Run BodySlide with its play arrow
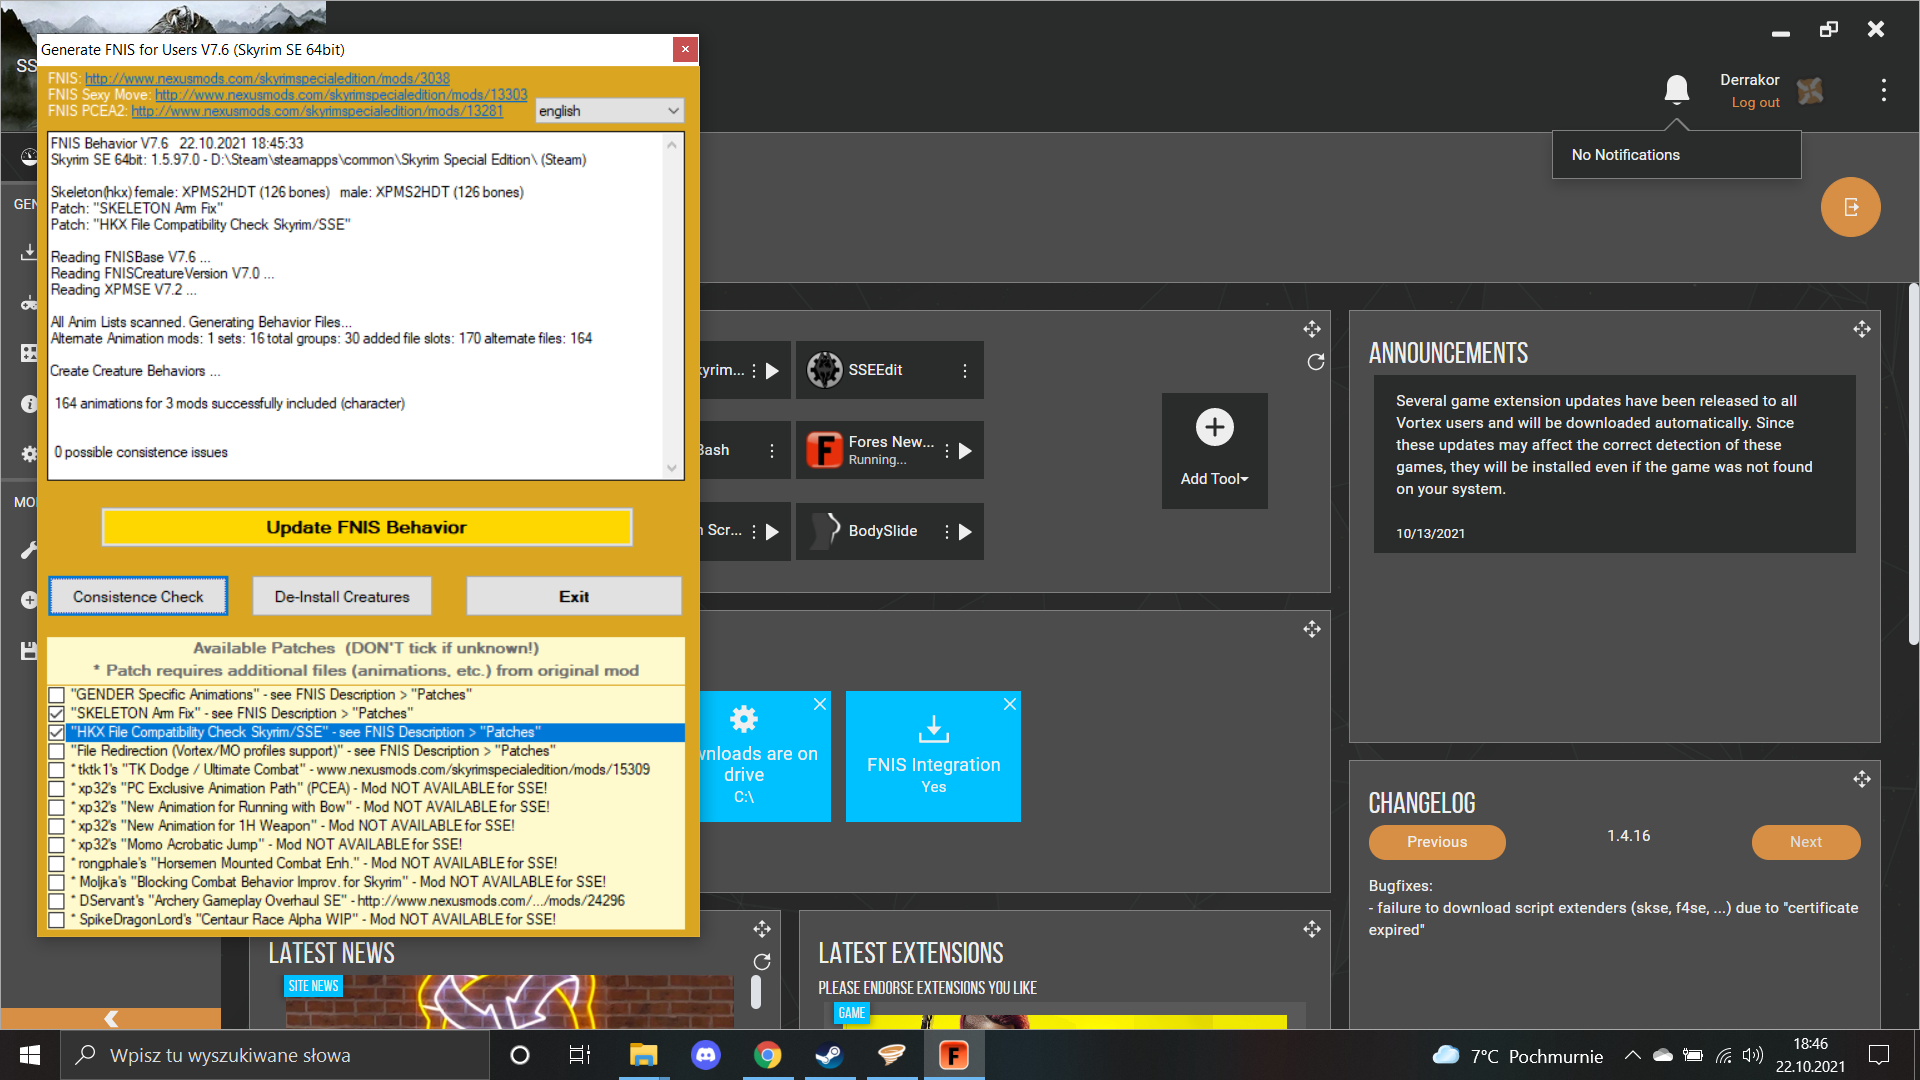1920x1080 pixels. click(x=965, y=532)
